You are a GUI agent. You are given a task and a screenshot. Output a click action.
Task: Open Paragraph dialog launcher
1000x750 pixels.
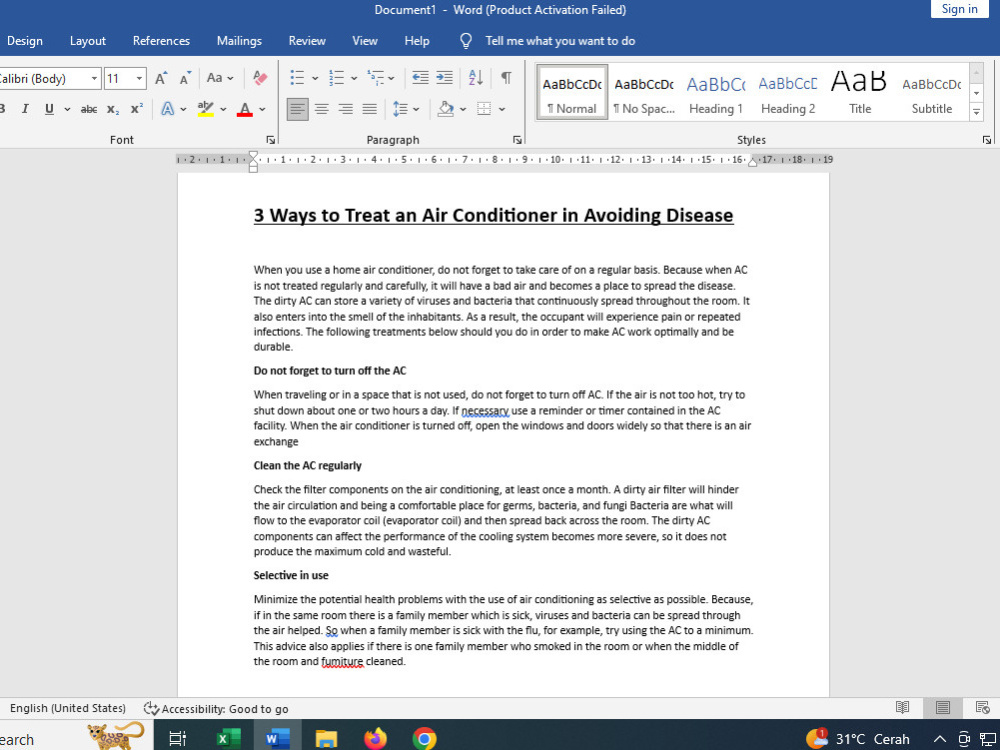pyautogui.click(x=517, y=140)
